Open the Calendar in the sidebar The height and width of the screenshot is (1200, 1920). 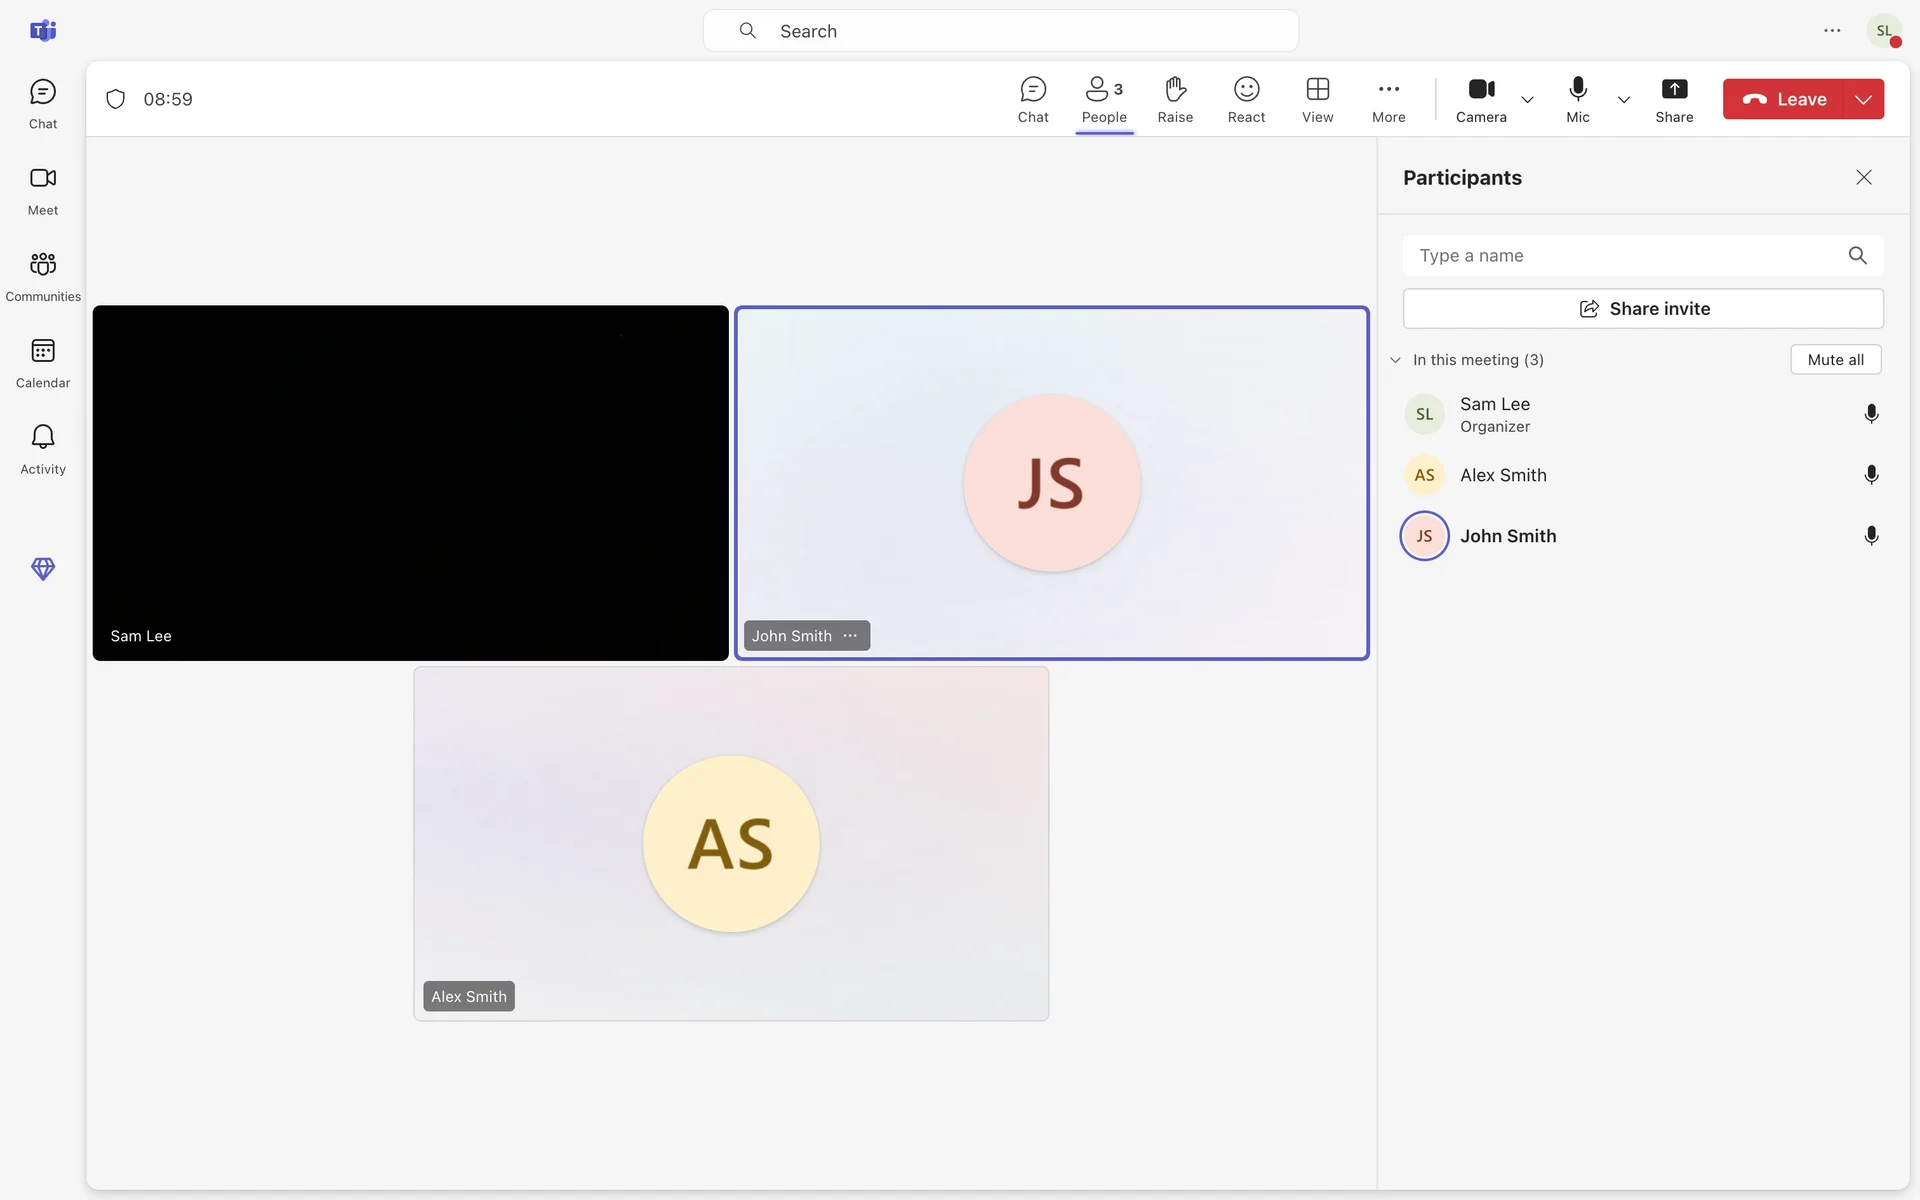[43, 362]
